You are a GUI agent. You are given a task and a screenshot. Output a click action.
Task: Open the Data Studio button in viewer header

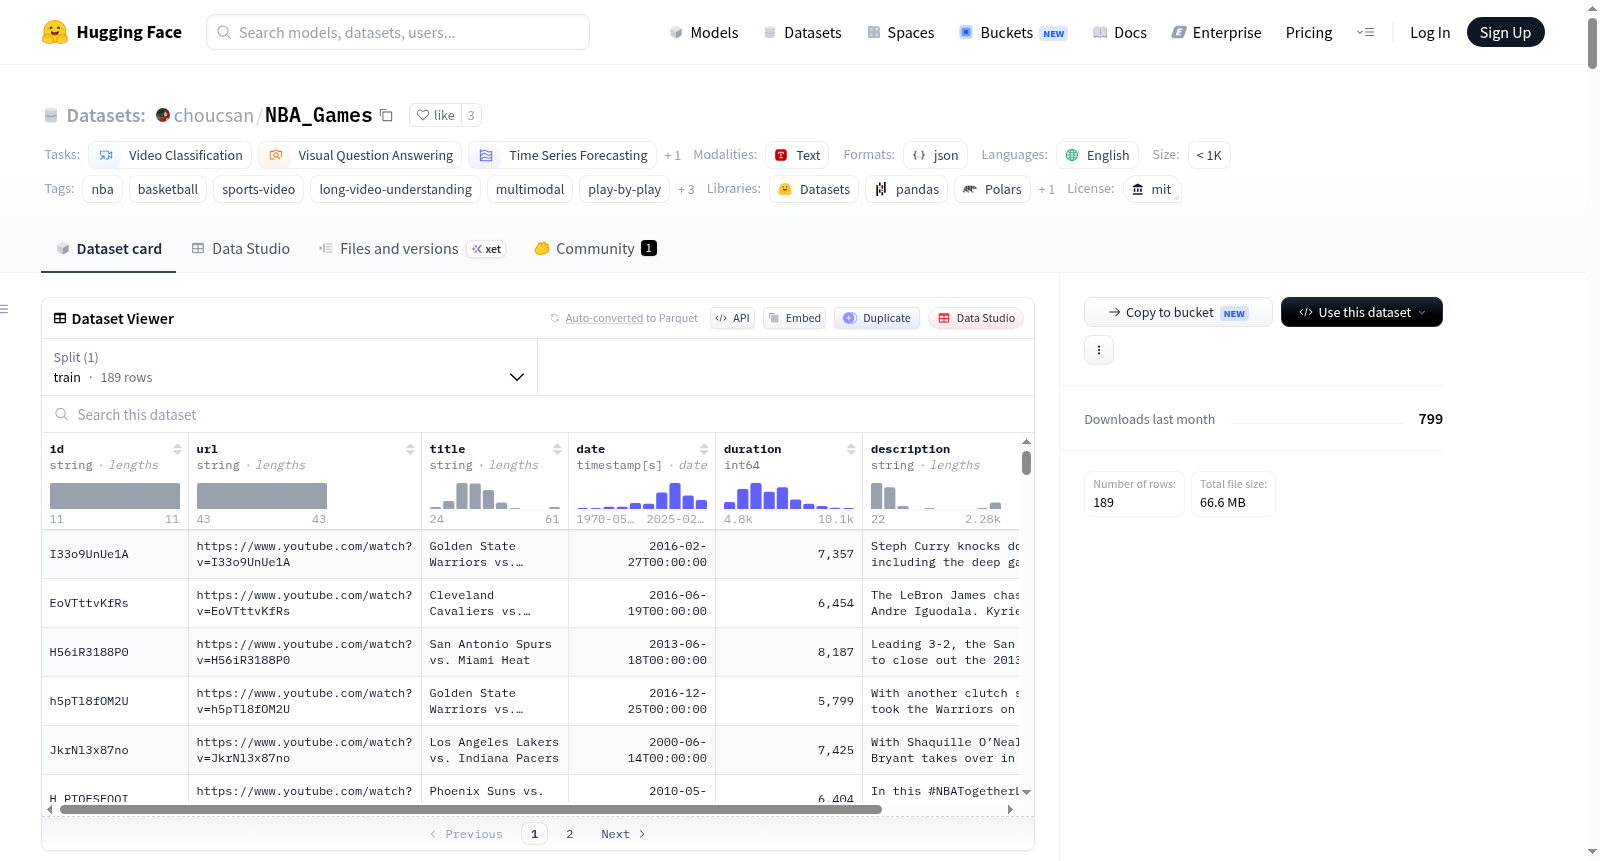[x=976, y=318]
